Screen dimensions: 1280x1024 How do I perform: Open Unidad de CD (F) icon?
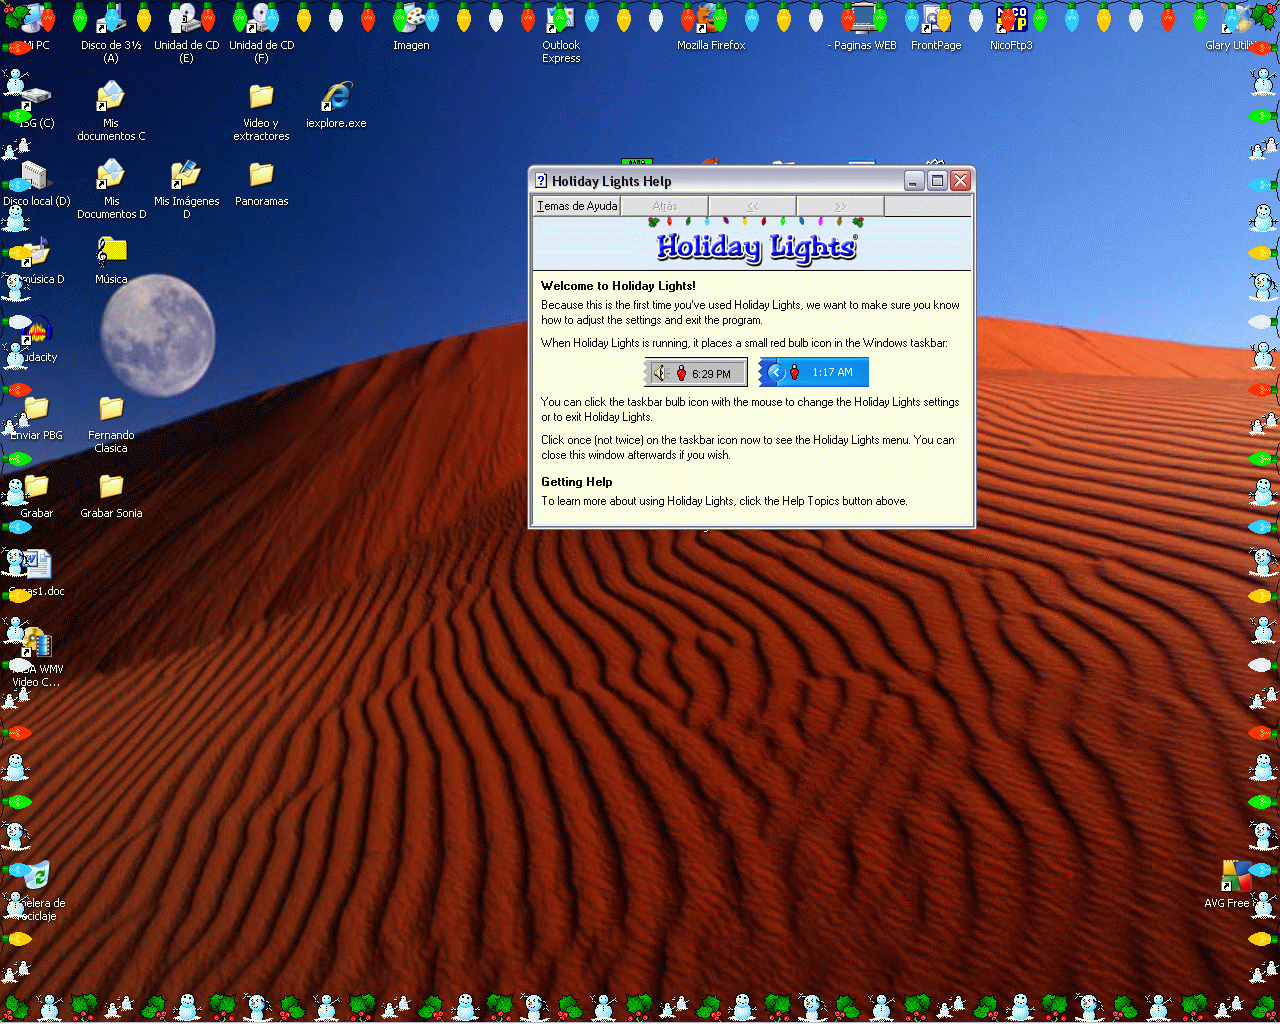261,18
